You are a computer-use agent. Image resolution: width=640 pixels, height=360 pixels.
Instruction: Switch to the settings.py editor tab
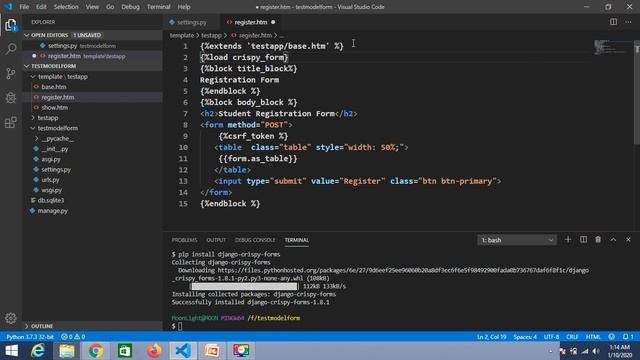click(x=191, y=22)
